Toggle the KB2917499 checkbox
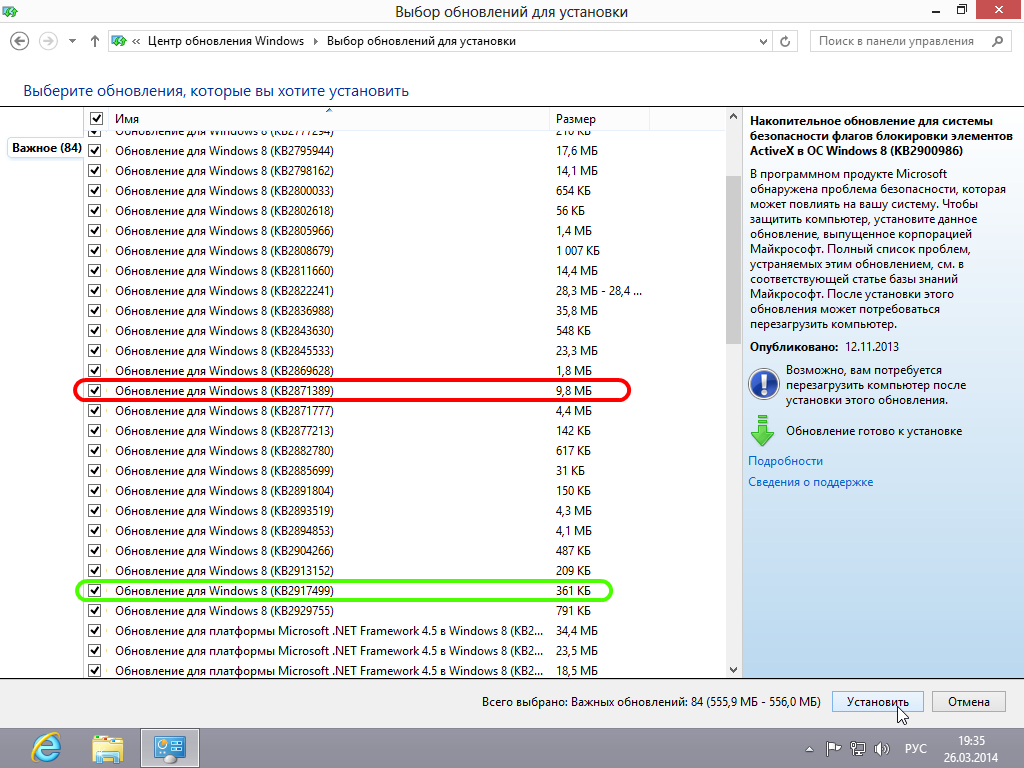 [x=95, y=590]
